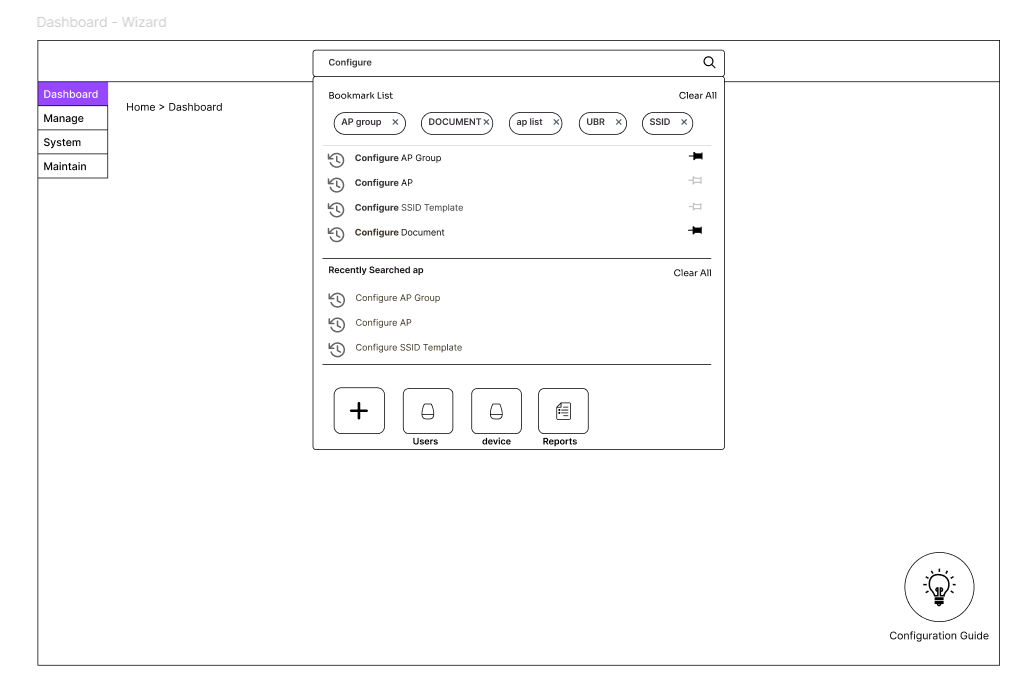Pin the Configure AP suggestion
Image resolution: width=1024 pixels, height=679 pixels.
pyautogui.click(x=696, y=181)
